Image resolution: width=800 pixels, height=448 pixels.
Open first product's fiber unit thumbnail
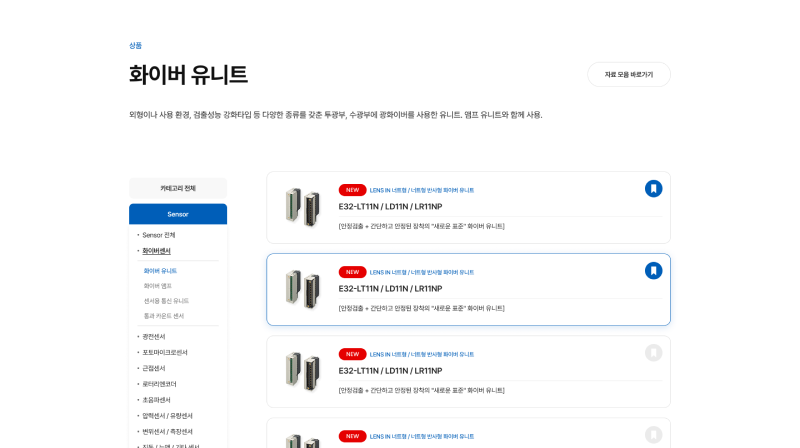click(301, 207)
